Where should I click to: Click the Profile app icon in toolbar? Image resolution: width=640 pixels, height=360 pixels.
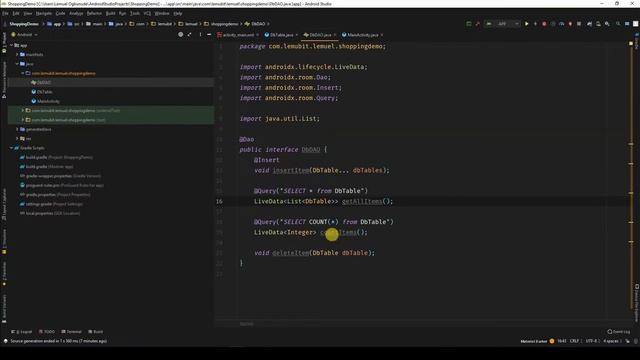pyautogui.click(x=562, y=24)
